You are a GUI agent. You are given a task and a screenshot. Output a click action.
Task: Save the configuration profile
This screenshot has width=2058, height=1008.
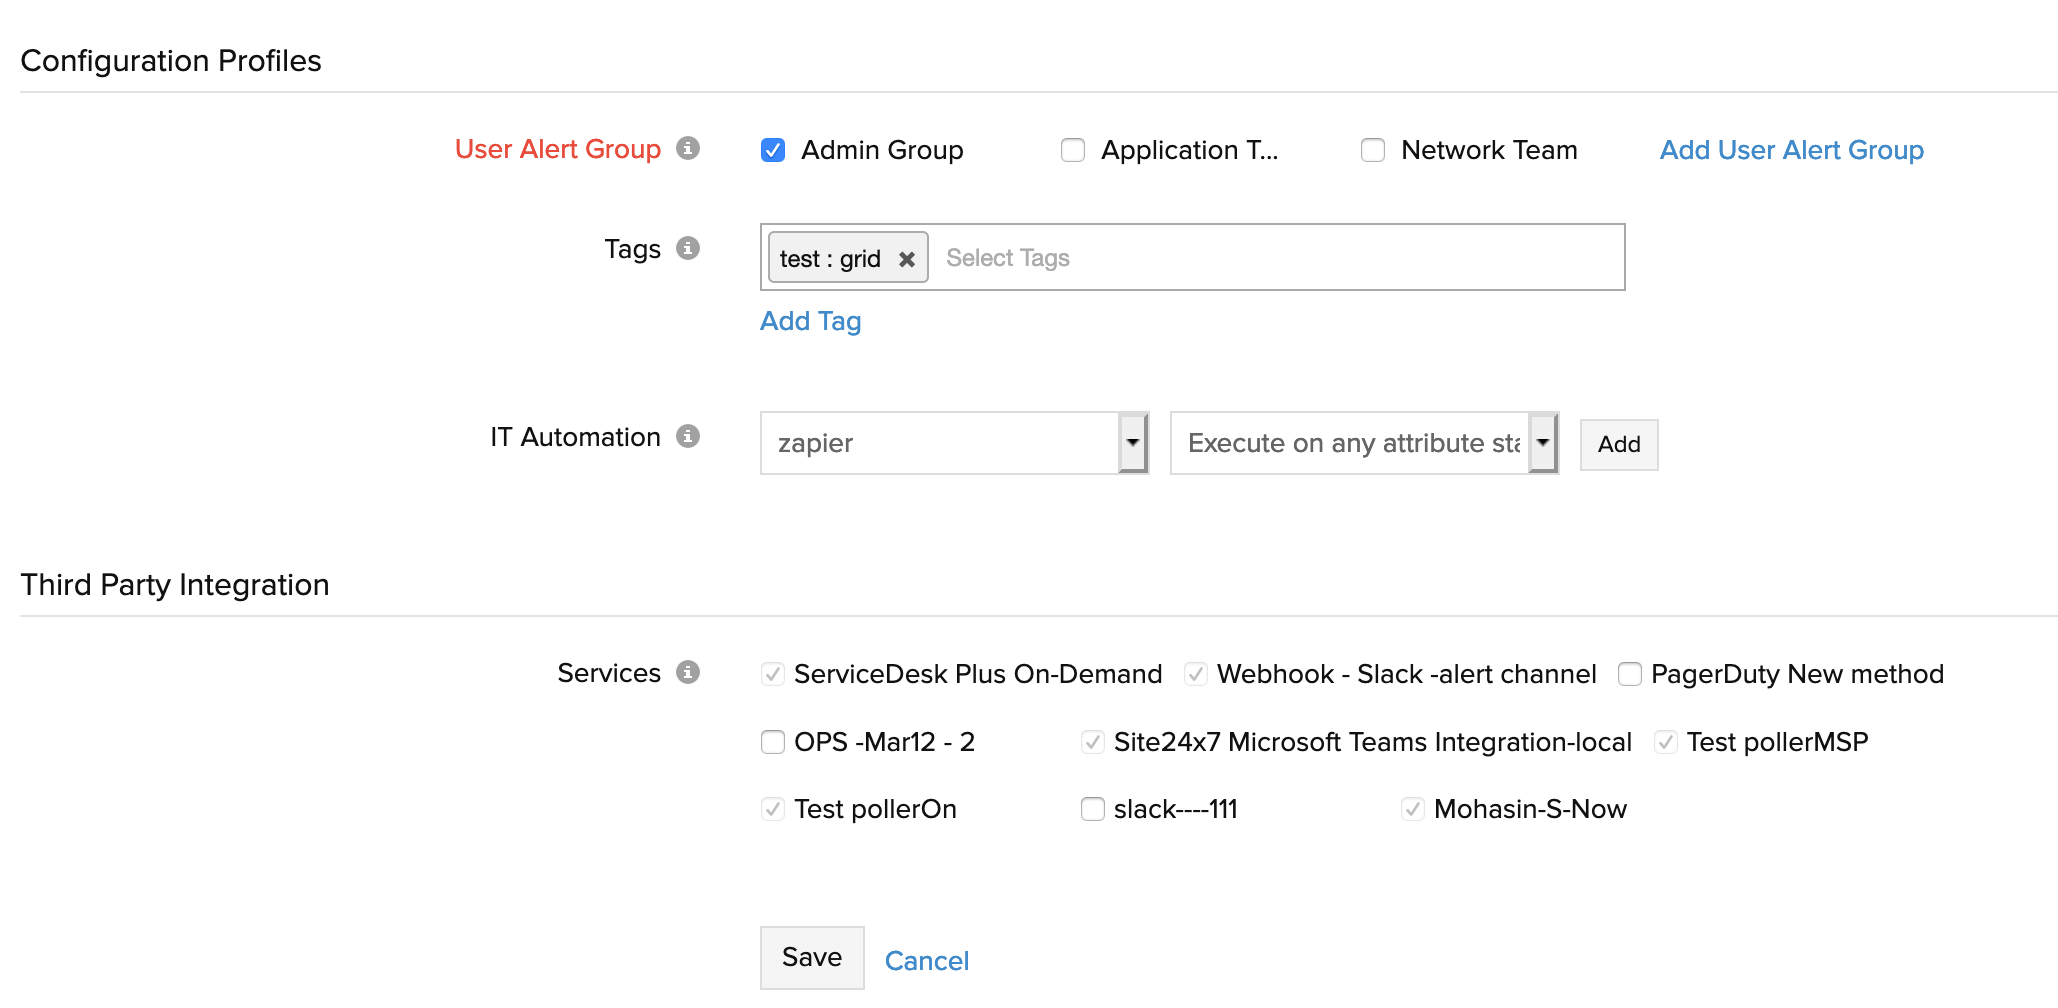click(811, 957)
